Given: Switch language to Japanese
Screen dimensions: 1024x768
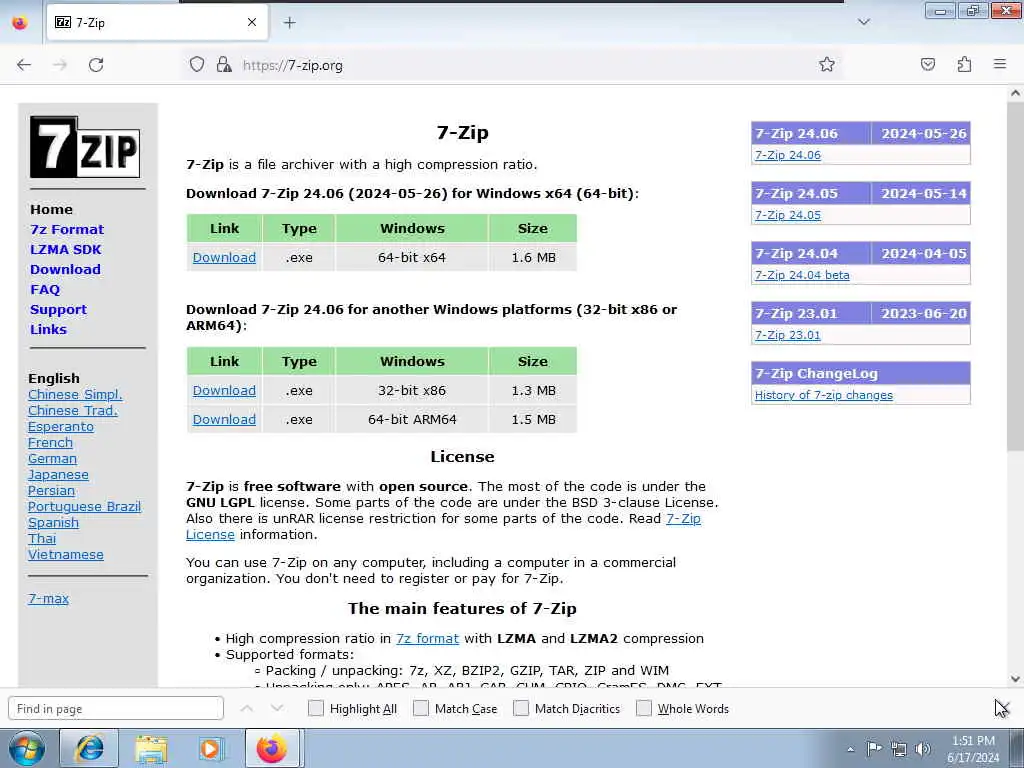Looking at the screenshot, I should (x=58, y=475).
